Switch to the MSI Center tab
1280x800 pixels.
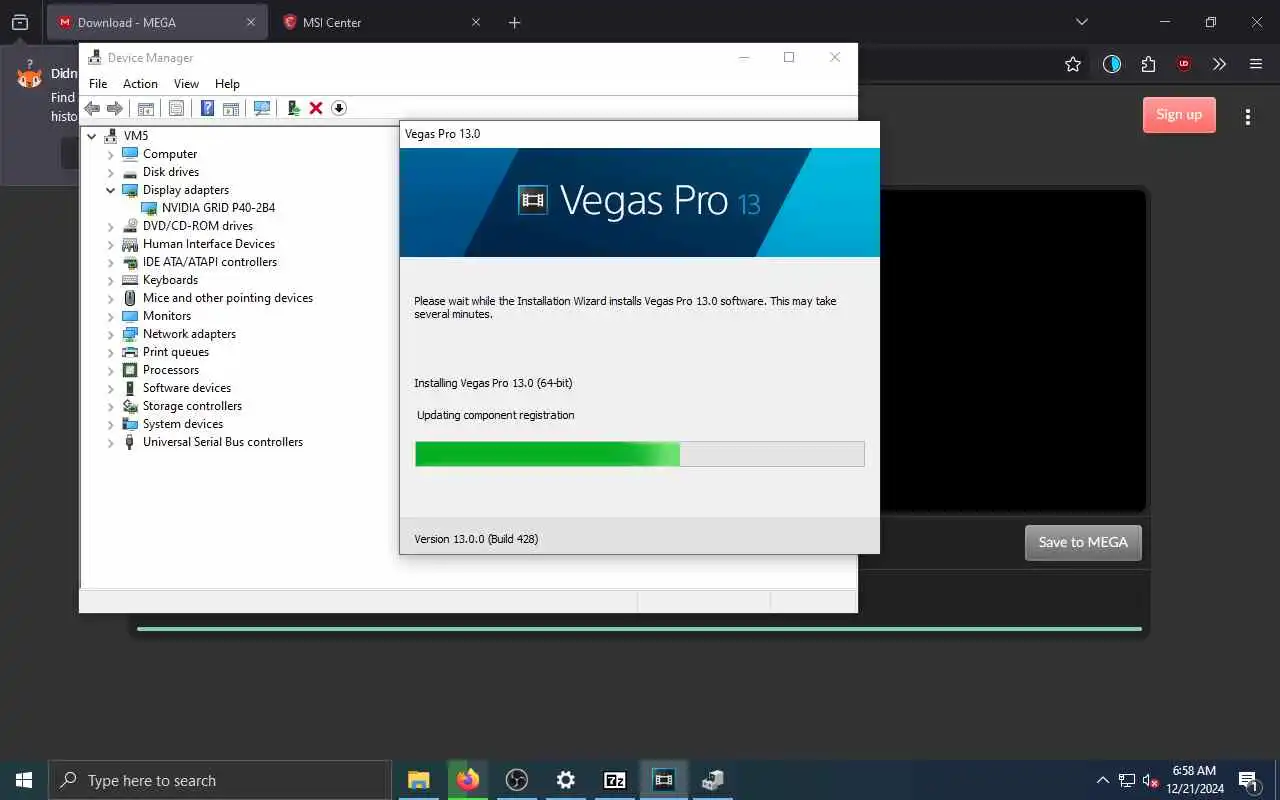pyautogui.click(x=380, y=22)
